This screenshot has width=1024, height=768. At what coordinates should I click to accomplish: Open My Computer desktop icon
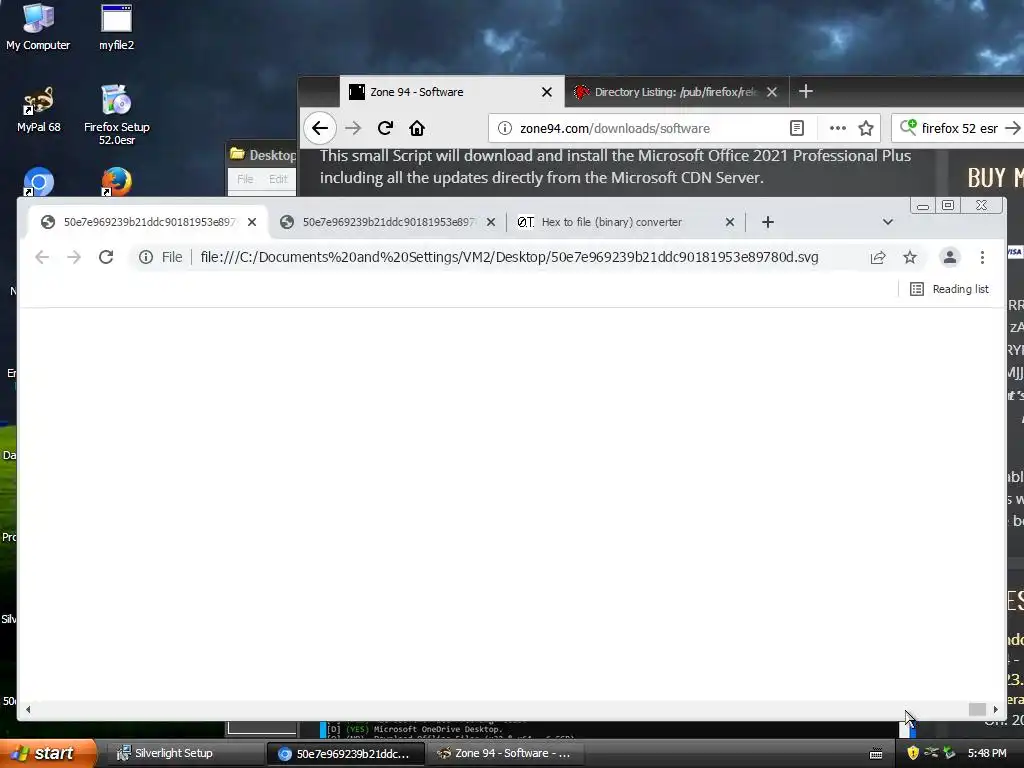(38, 27)
